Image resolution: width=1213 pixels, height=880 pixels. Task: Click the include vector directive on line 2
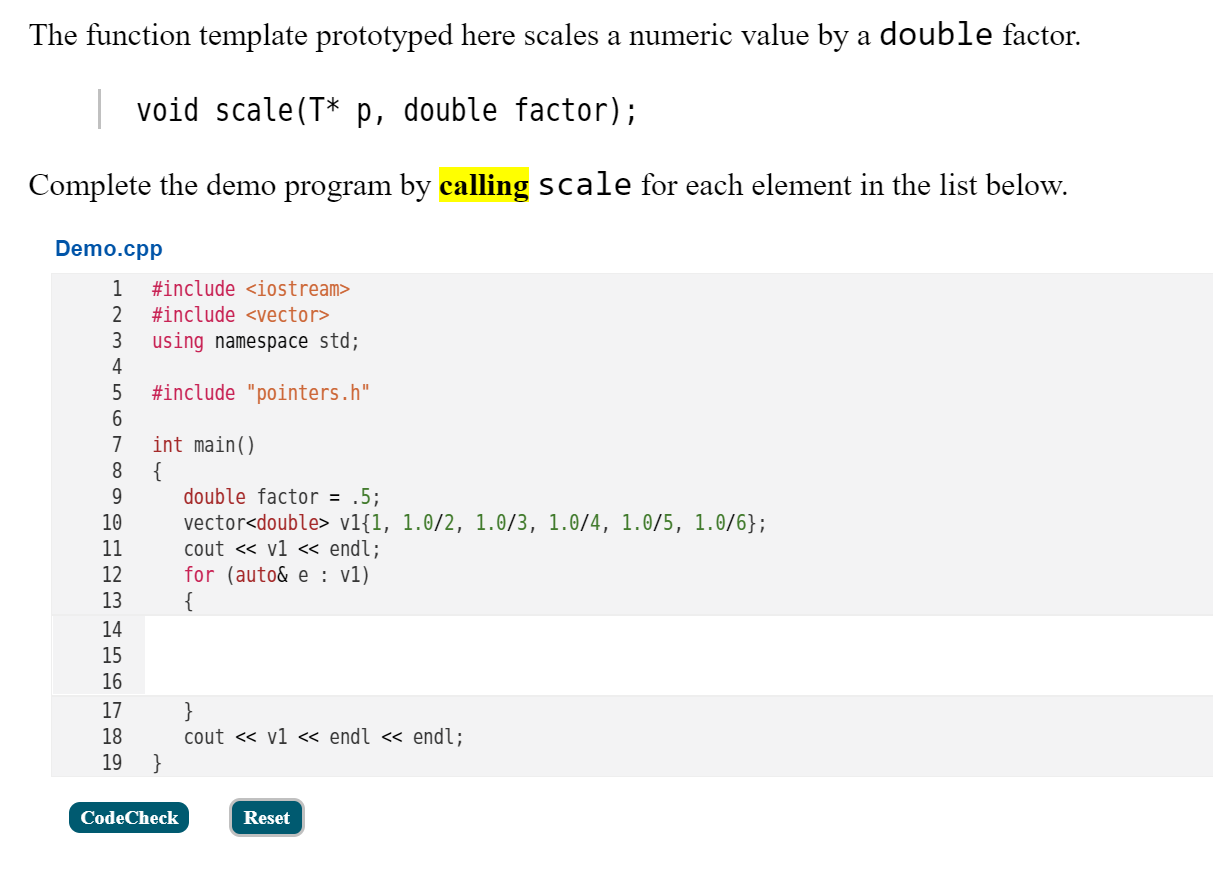pyautogui.click(x=240, y=314)
